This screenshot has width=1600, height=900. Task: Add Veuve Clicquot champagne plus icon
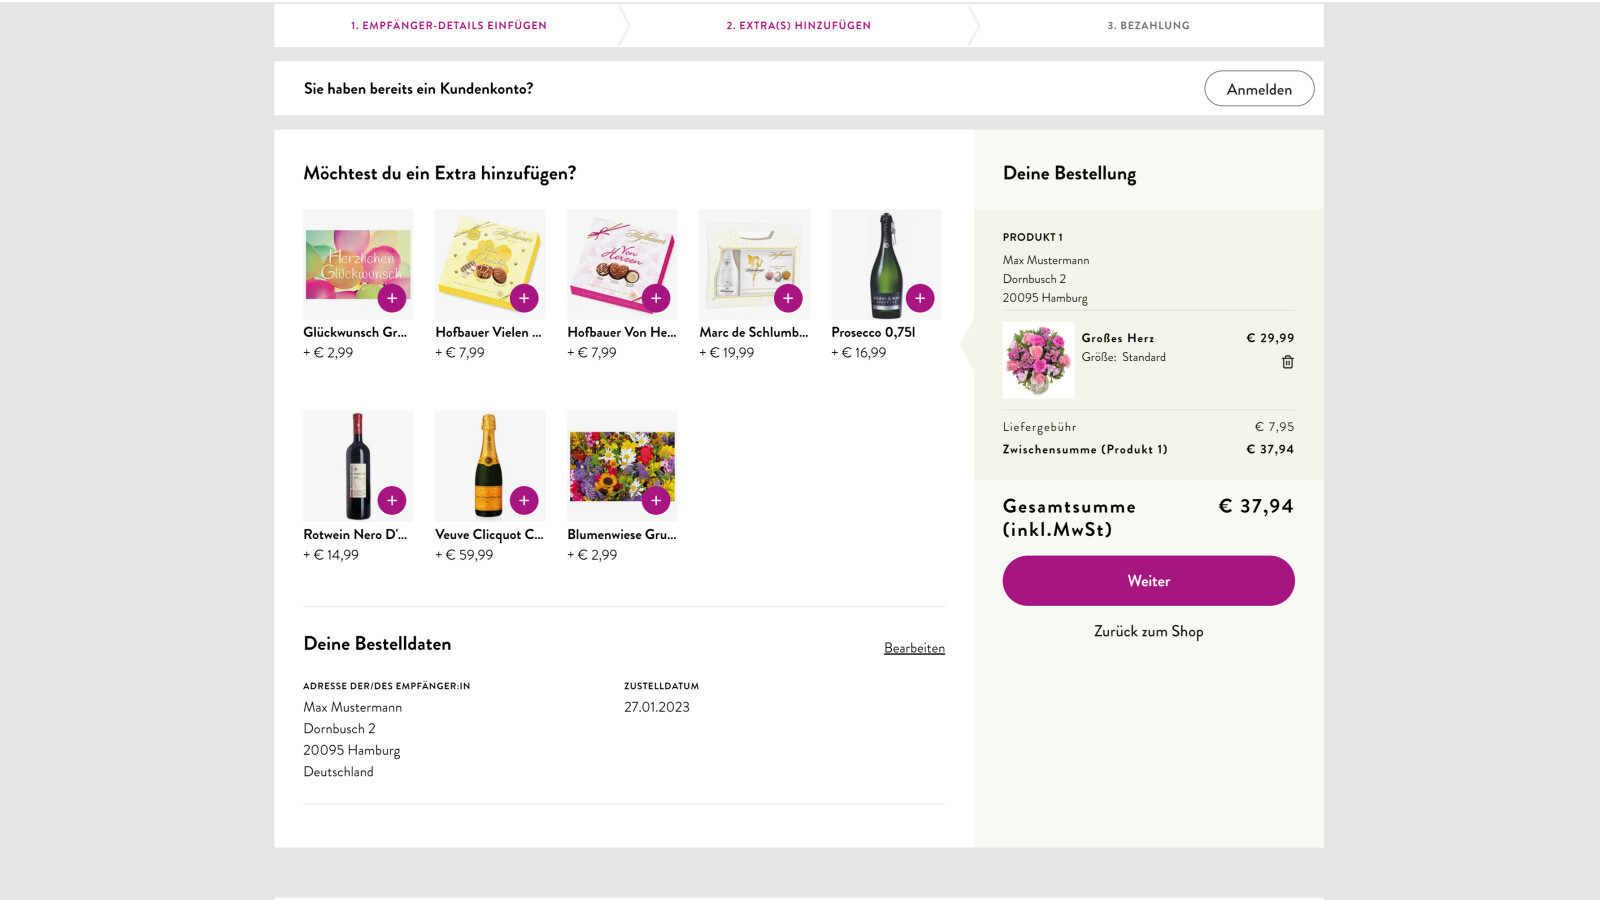click(x=524, y=500)
